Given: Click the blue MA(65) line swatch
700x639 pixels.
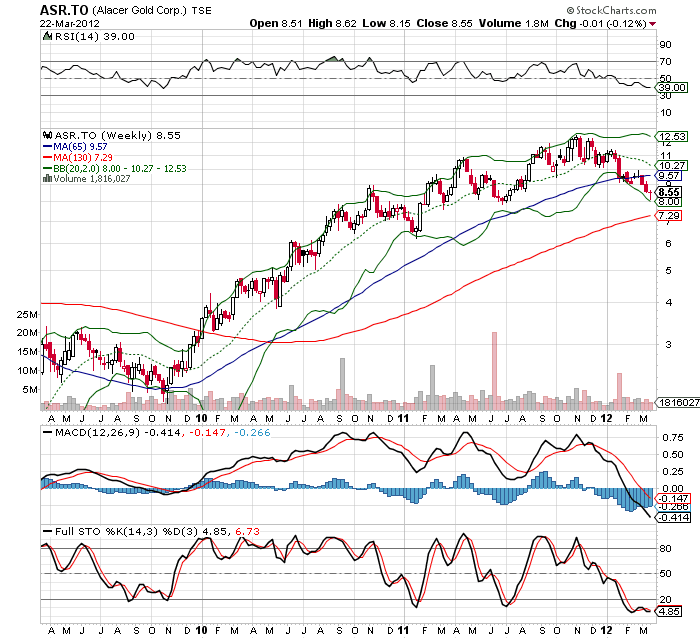Looking at the screenshot, I should pyautogui.click(x=47, y=146).
